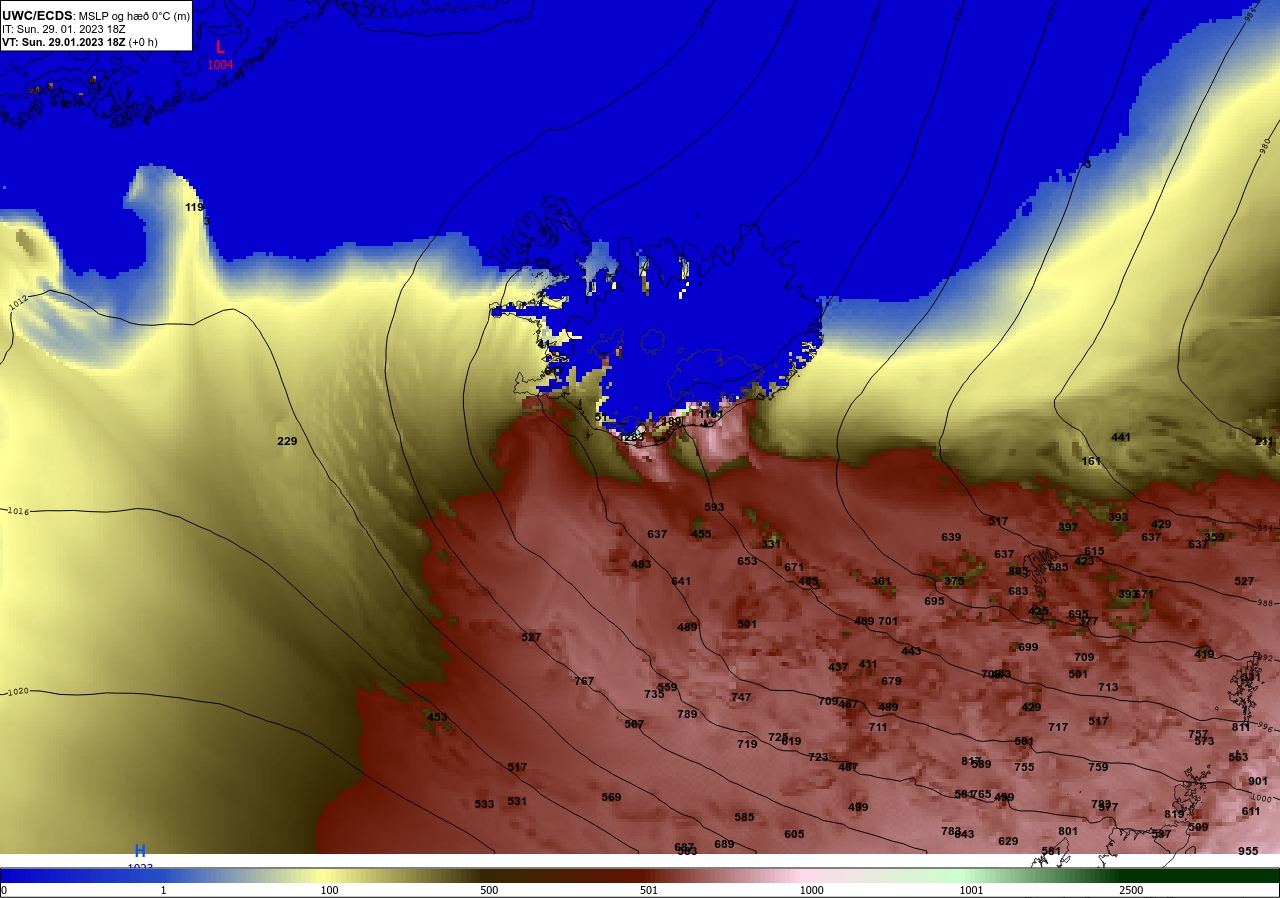Click the height value 397
The image size is (1280, 898).
coord(1068,527)
